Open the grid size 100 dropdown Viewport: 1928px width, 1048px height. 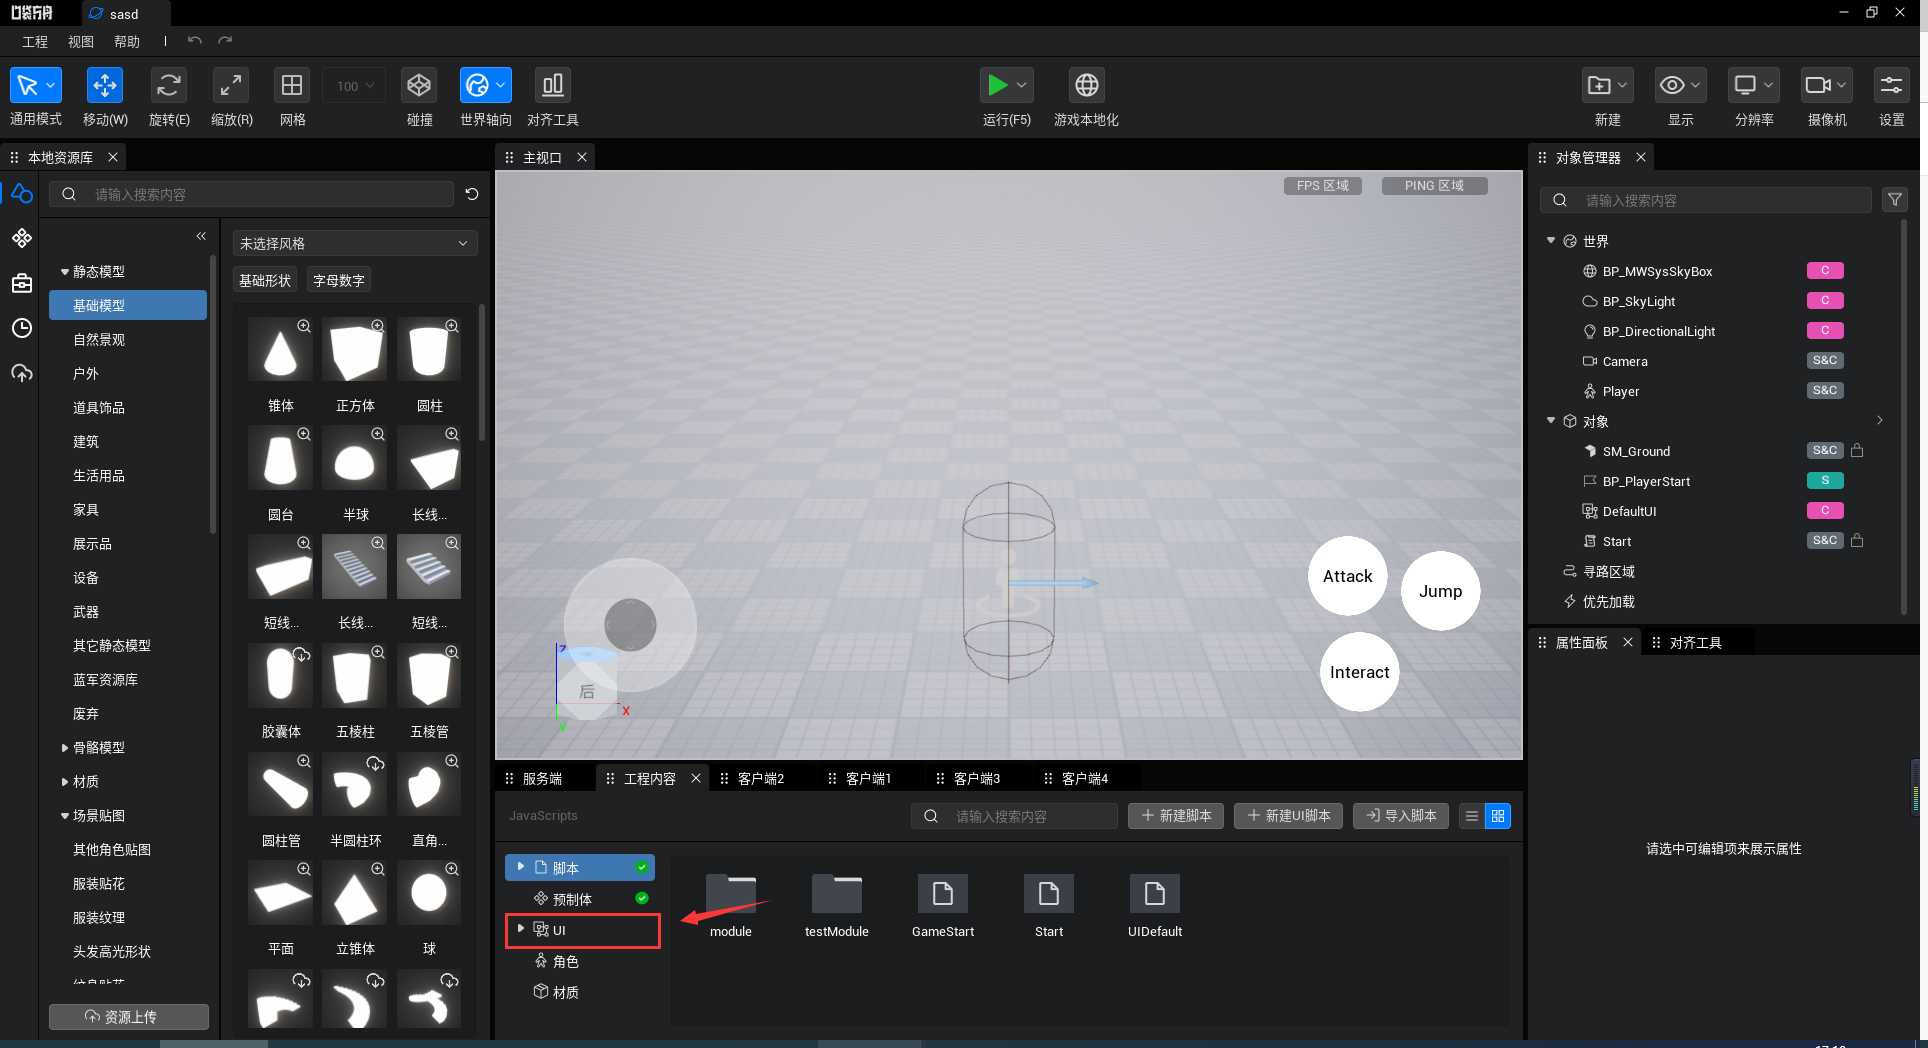(x=354, y=86)
